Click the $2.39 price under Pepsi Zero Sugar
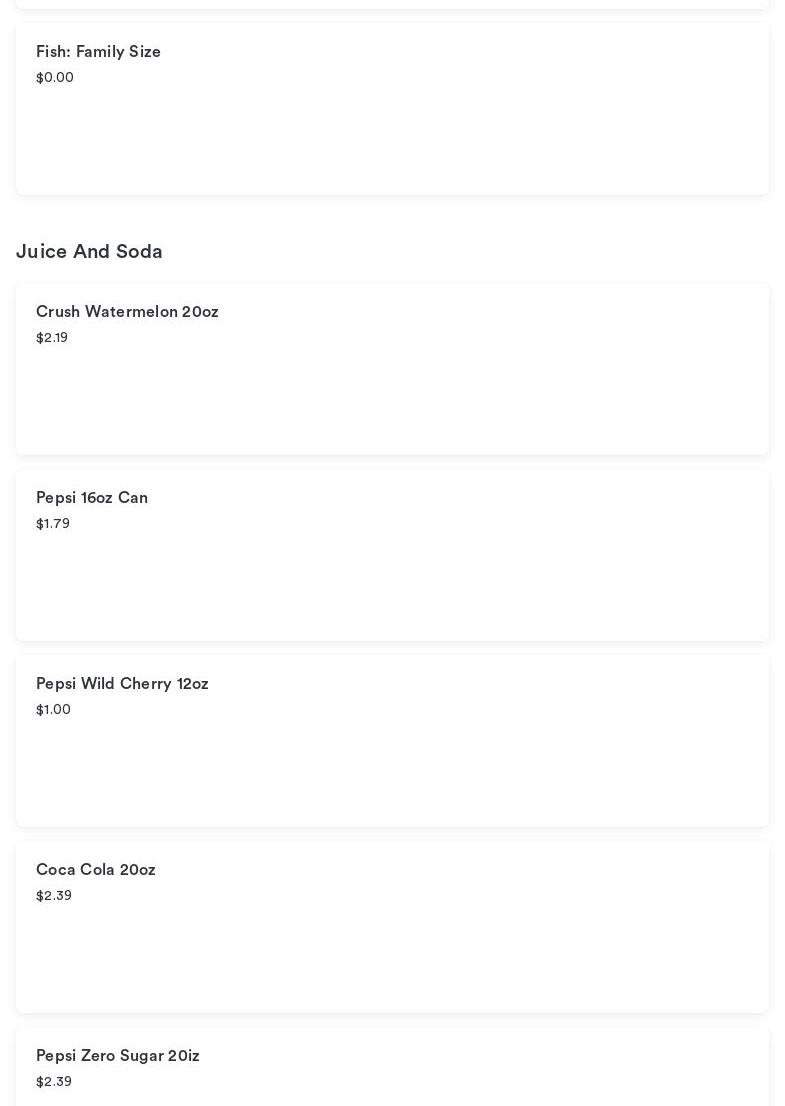Screen dimensions: 785x1106 click(54, 1082)
